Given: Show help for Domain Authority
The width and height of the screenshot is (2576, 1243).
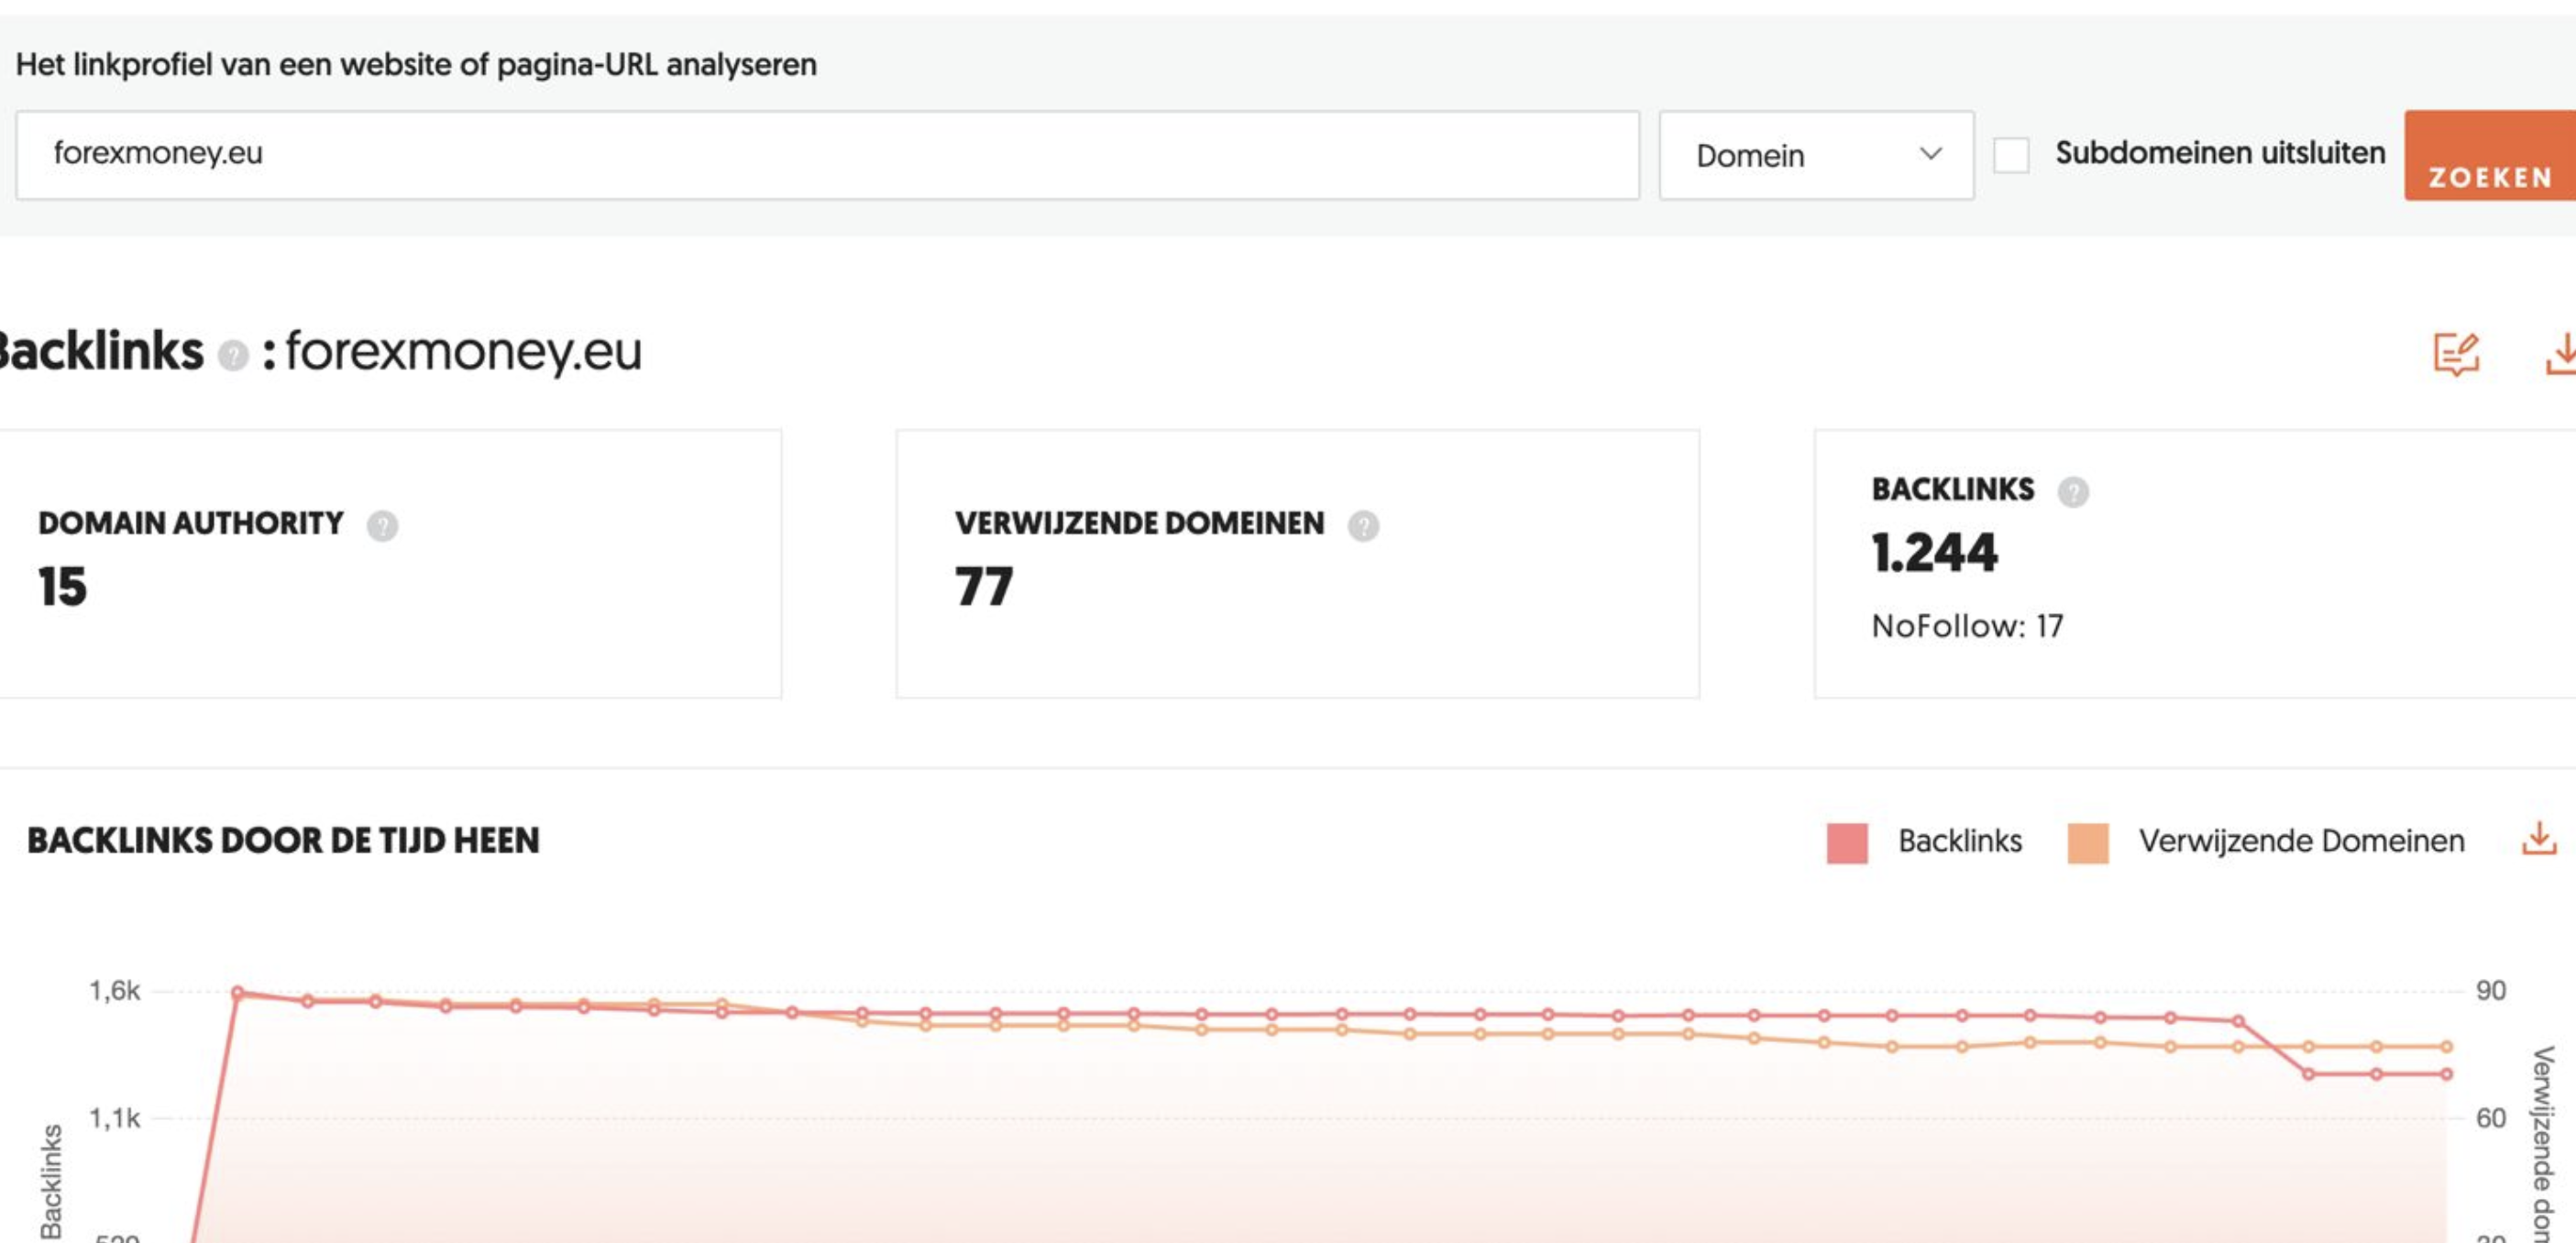Looking at the screenshot, I should [x=382, y=525].
